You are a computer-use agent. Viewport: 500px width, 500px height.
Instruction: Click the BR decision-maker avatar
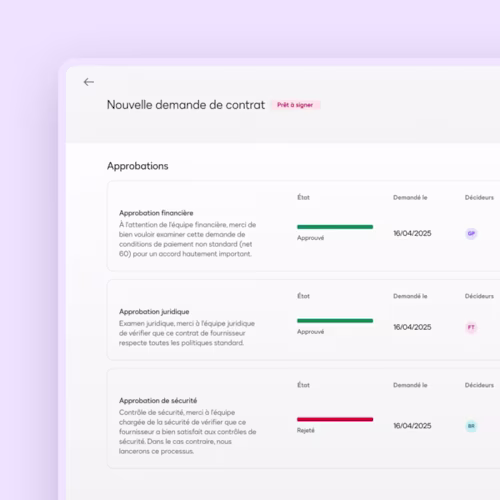471,426
